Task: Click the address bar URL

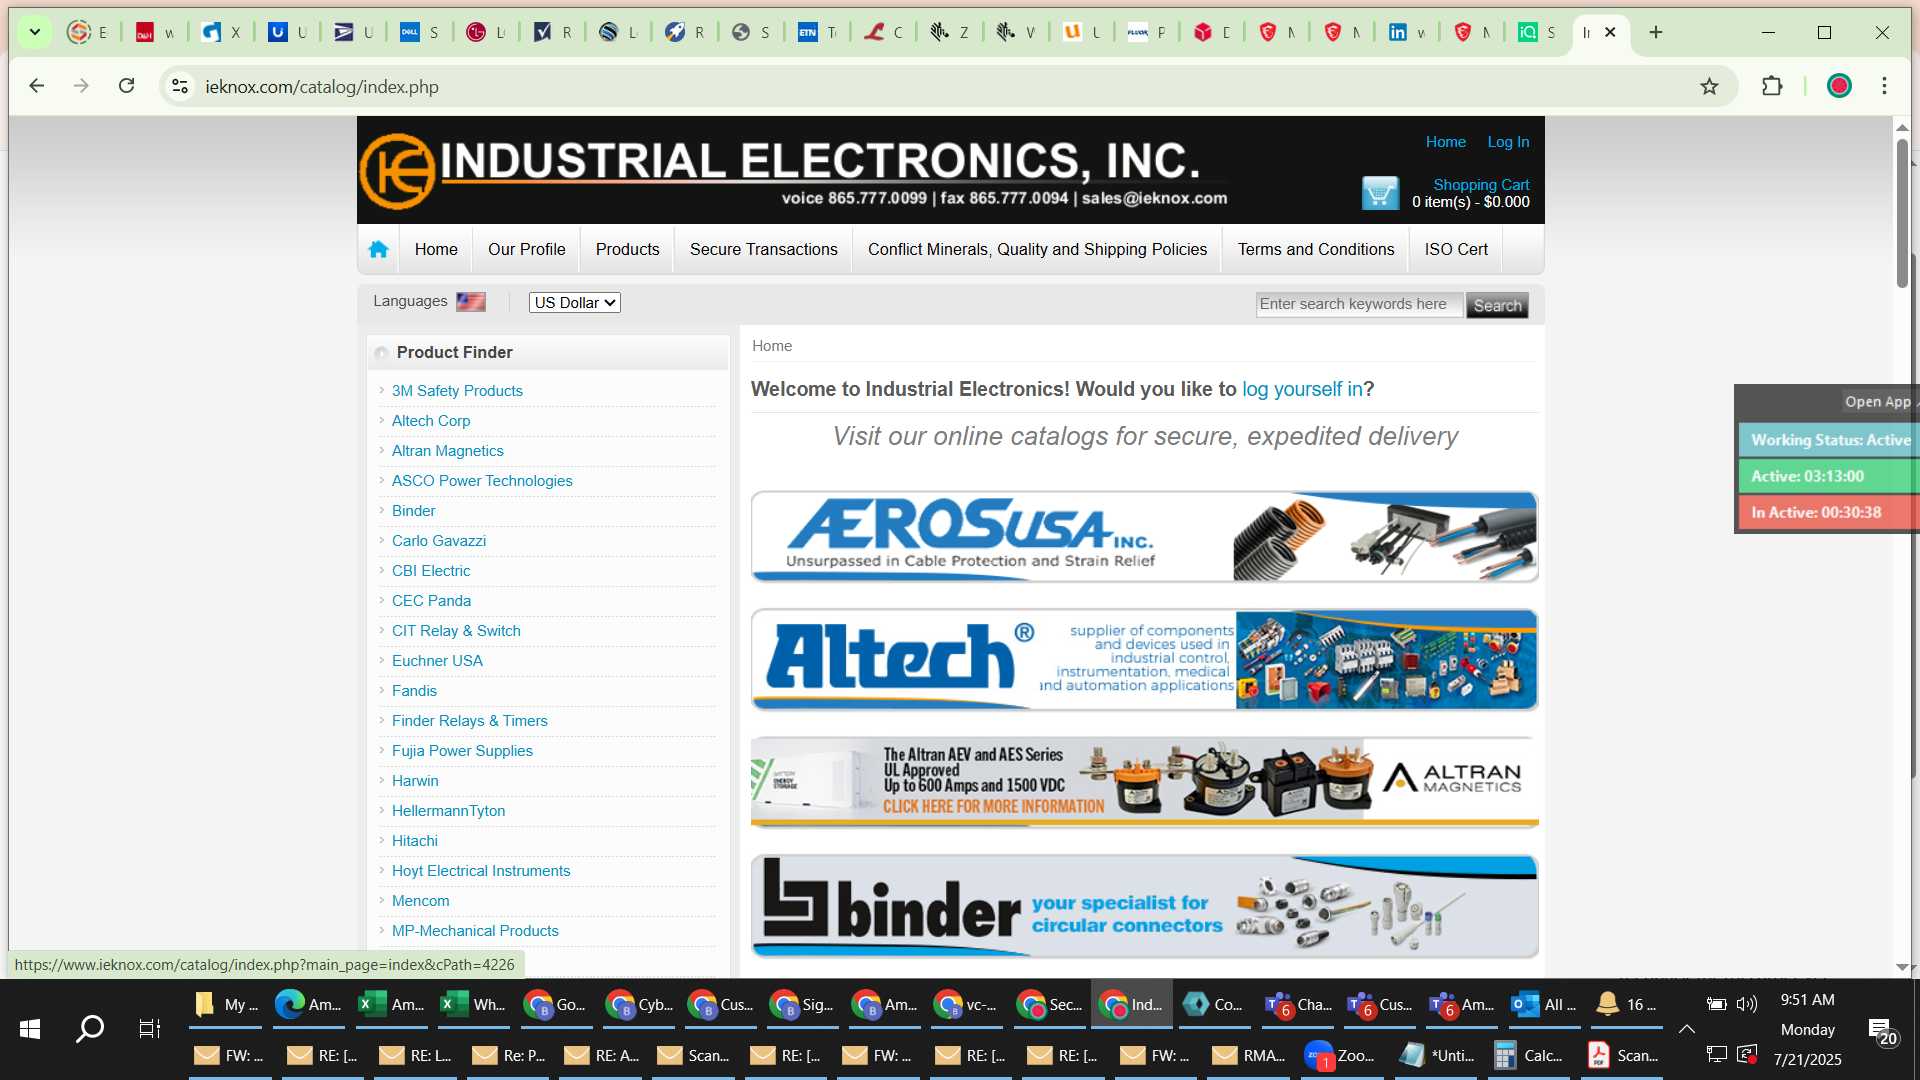Action: pos(322,87)
